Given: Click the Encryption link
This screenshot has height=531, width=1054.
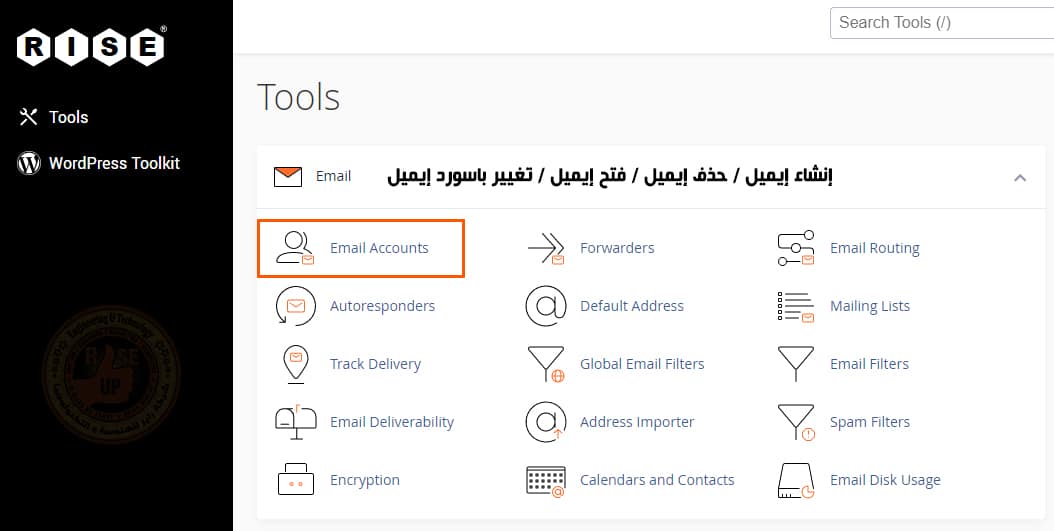Looking at the screenshot, I should coord(365,480).
